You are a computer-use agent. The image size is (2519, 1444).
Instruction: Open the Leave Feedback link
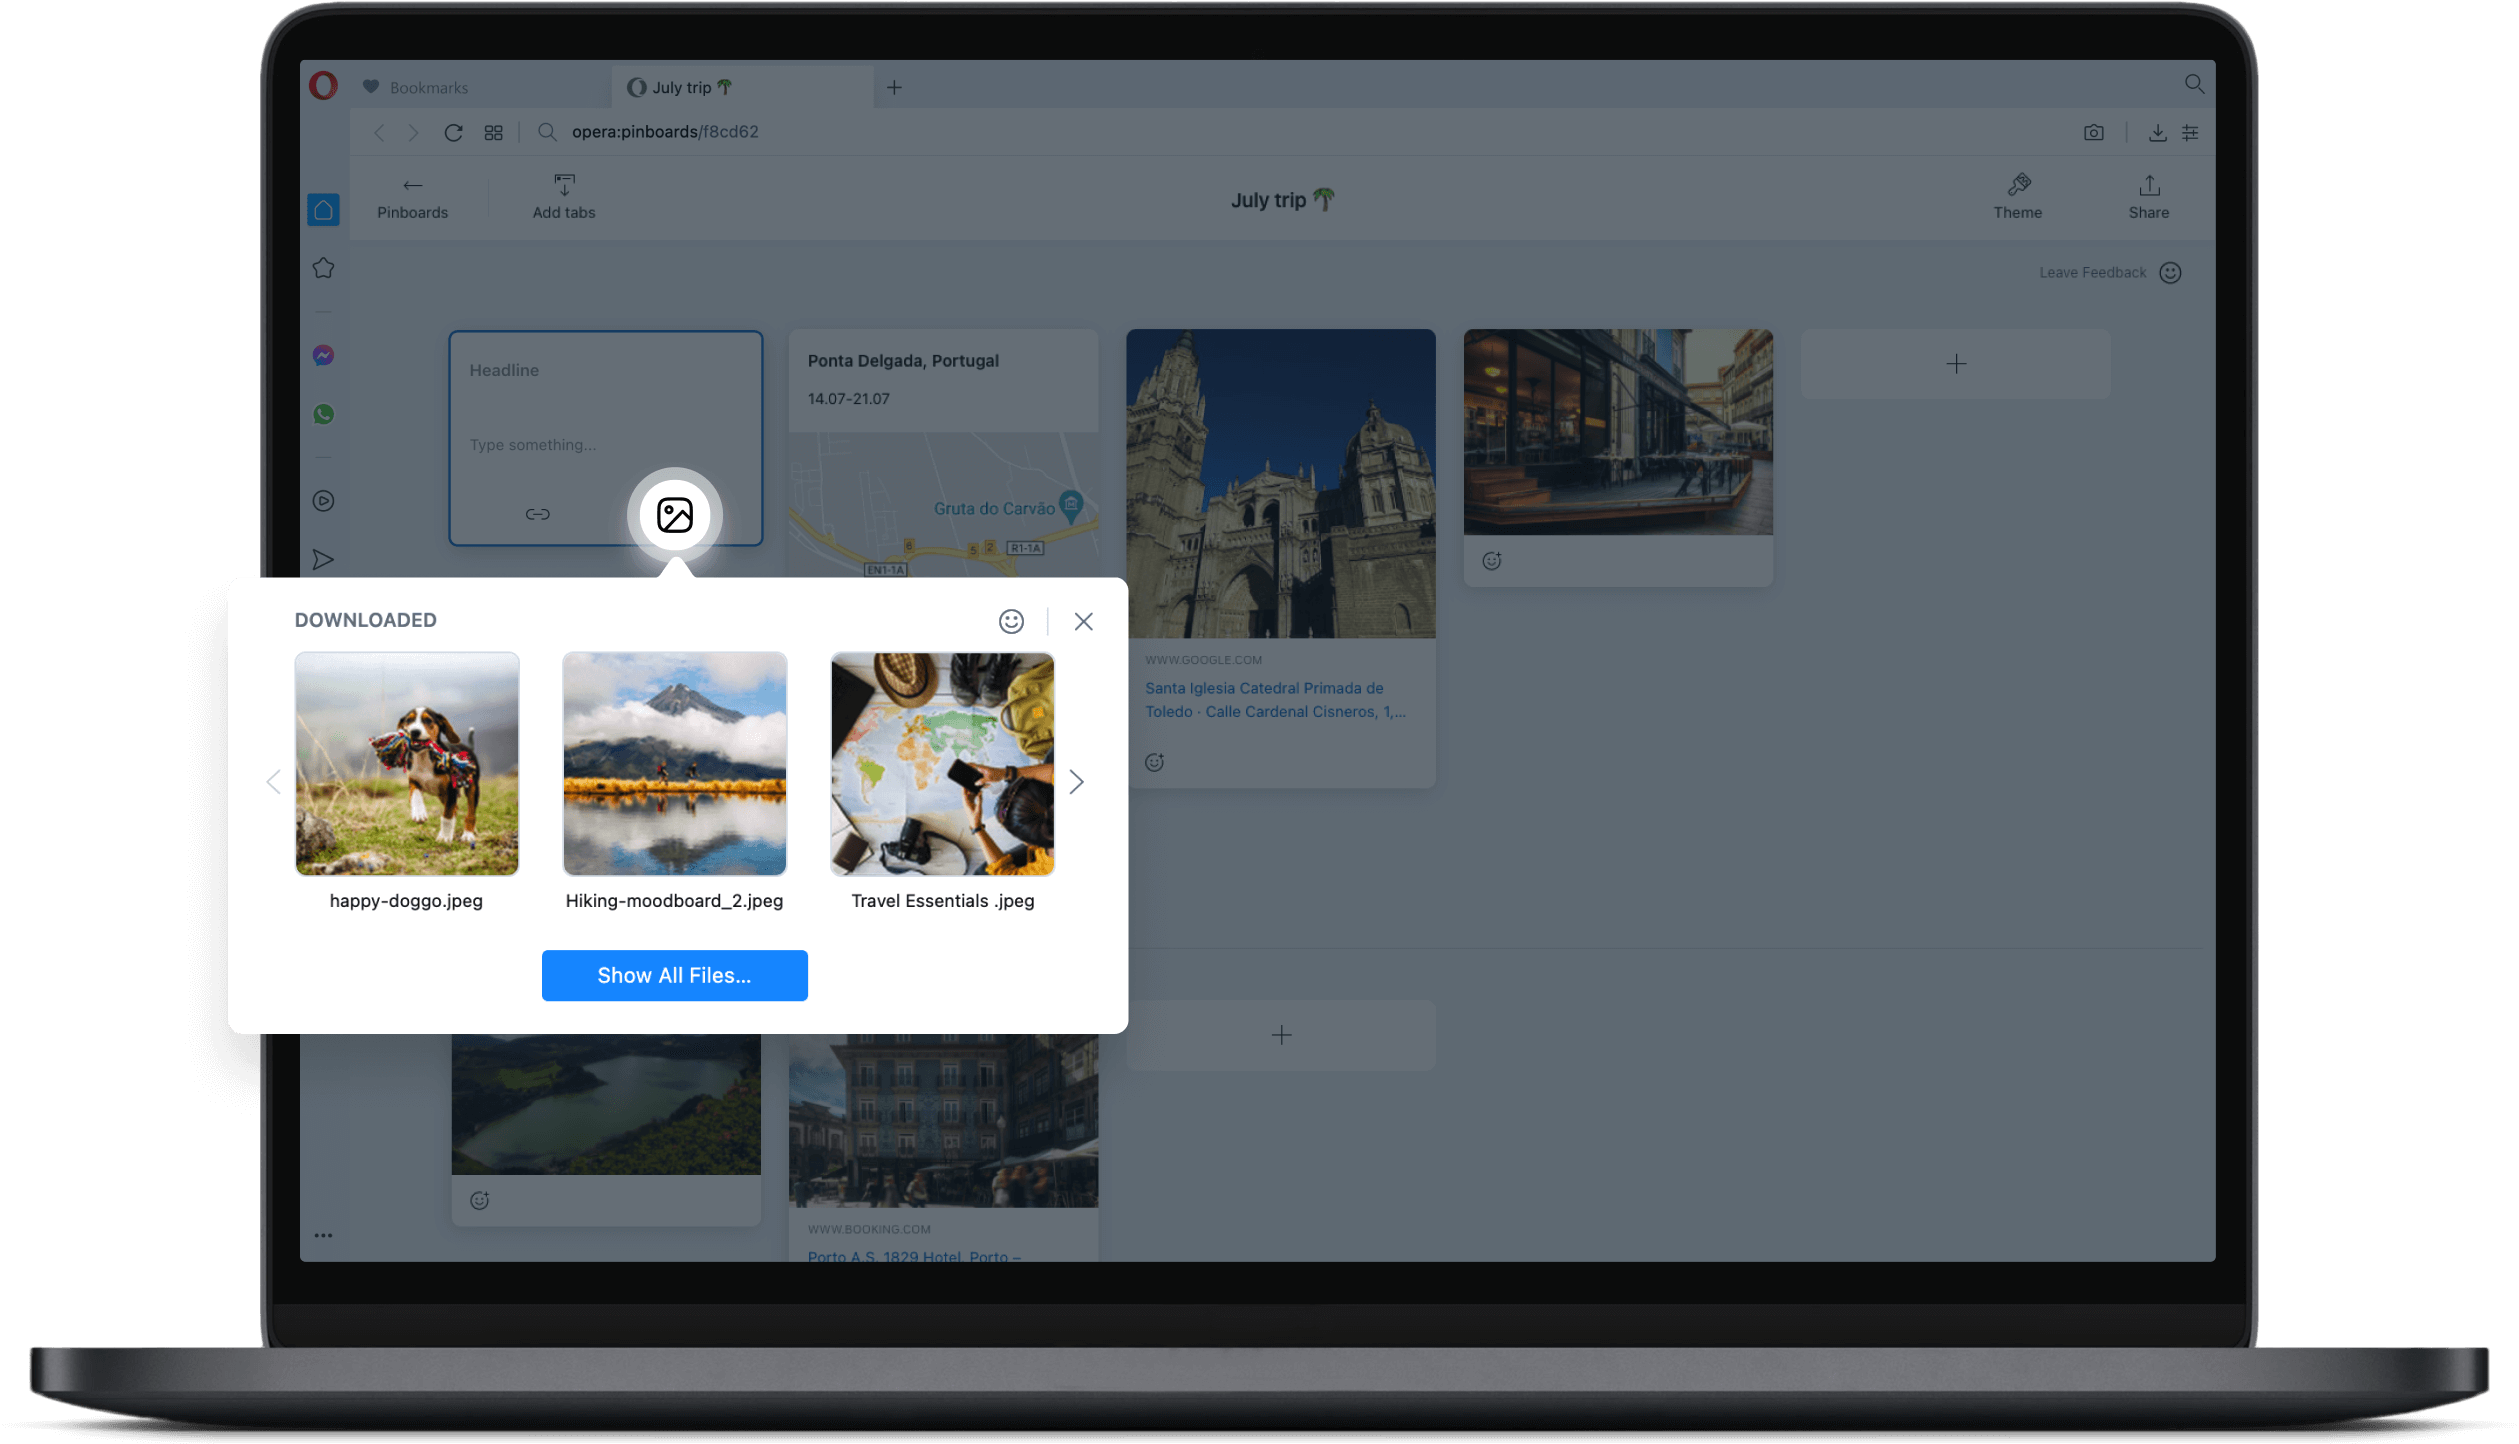pos(2092,272)
